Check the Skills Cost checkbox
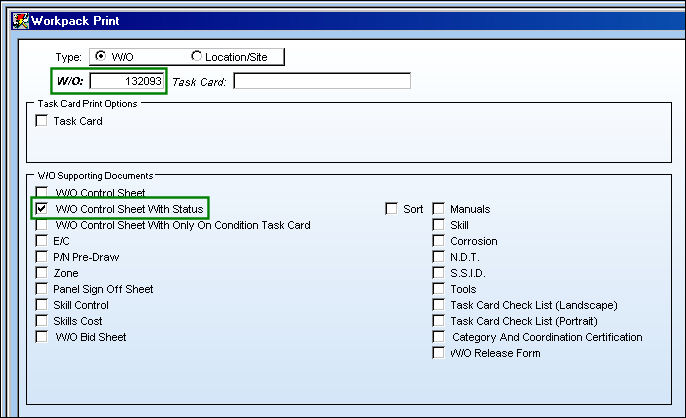 point(41,320)
